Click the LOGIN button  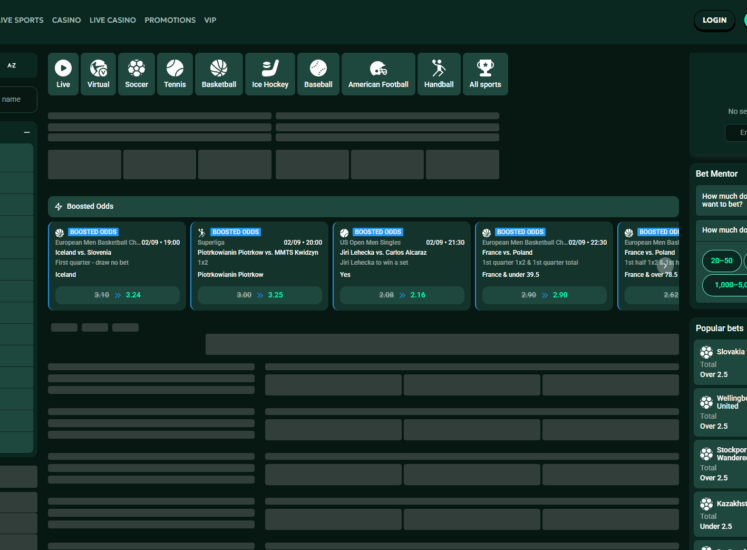pos(714,20)
